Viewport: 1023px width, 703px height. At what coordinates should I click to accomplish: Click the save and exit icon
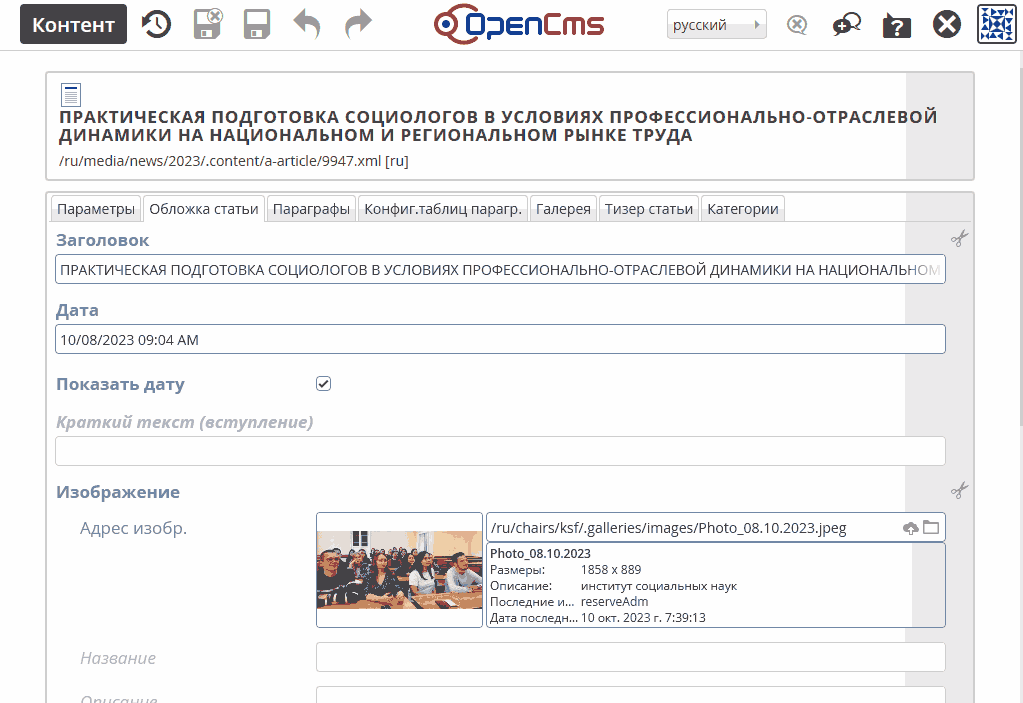point(208,25)
